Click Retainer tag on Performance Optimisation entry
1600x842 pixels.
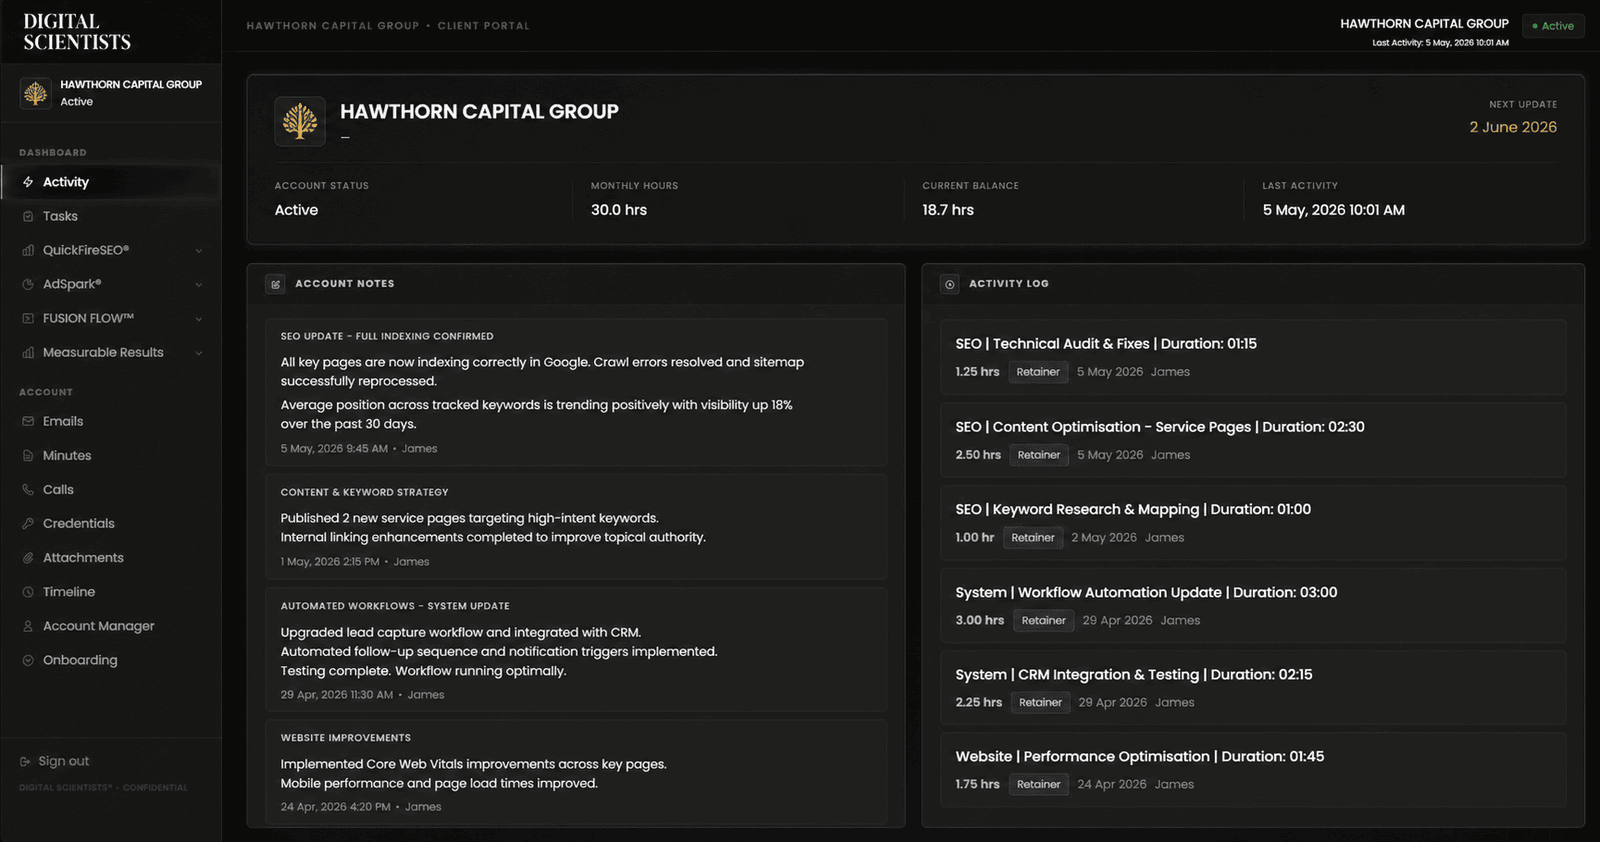(x=1038, y=785)
